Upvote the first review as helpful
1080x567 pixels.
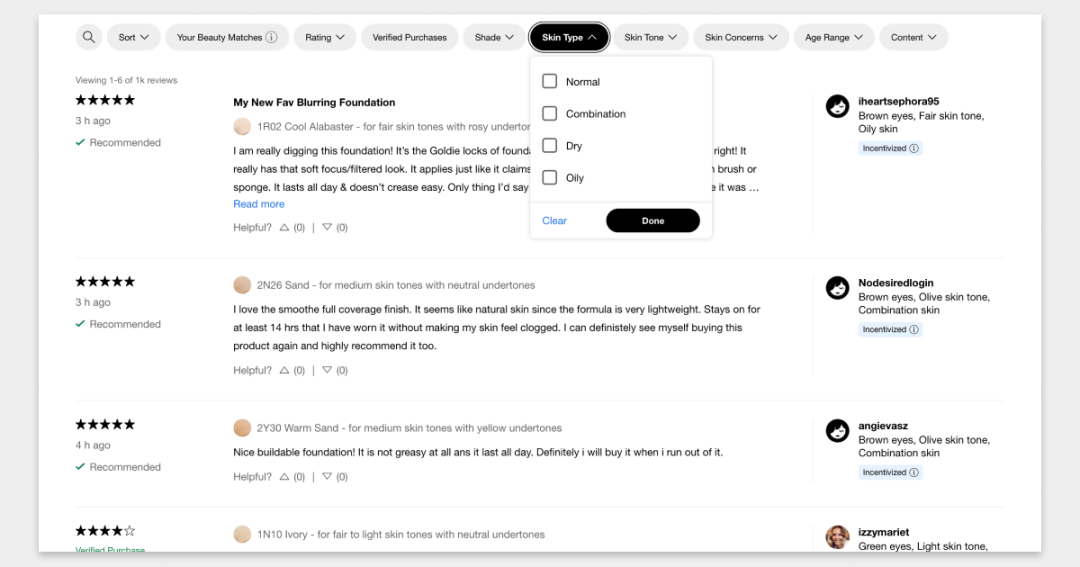point(284,227)
